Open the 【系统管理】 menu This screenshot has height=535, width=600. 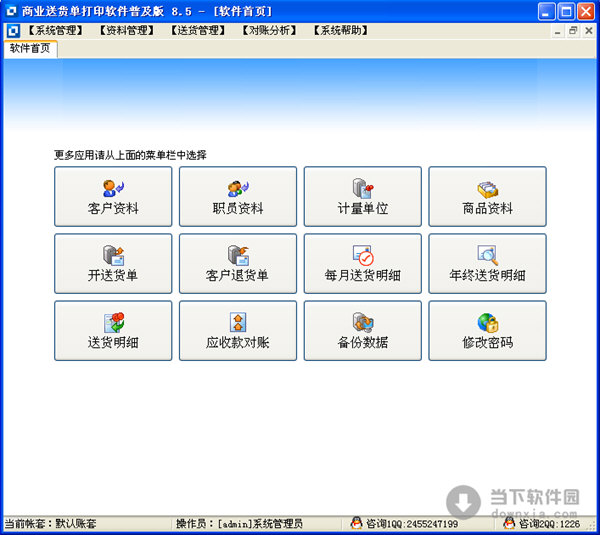pyautogui.click(x=55, y=31)
